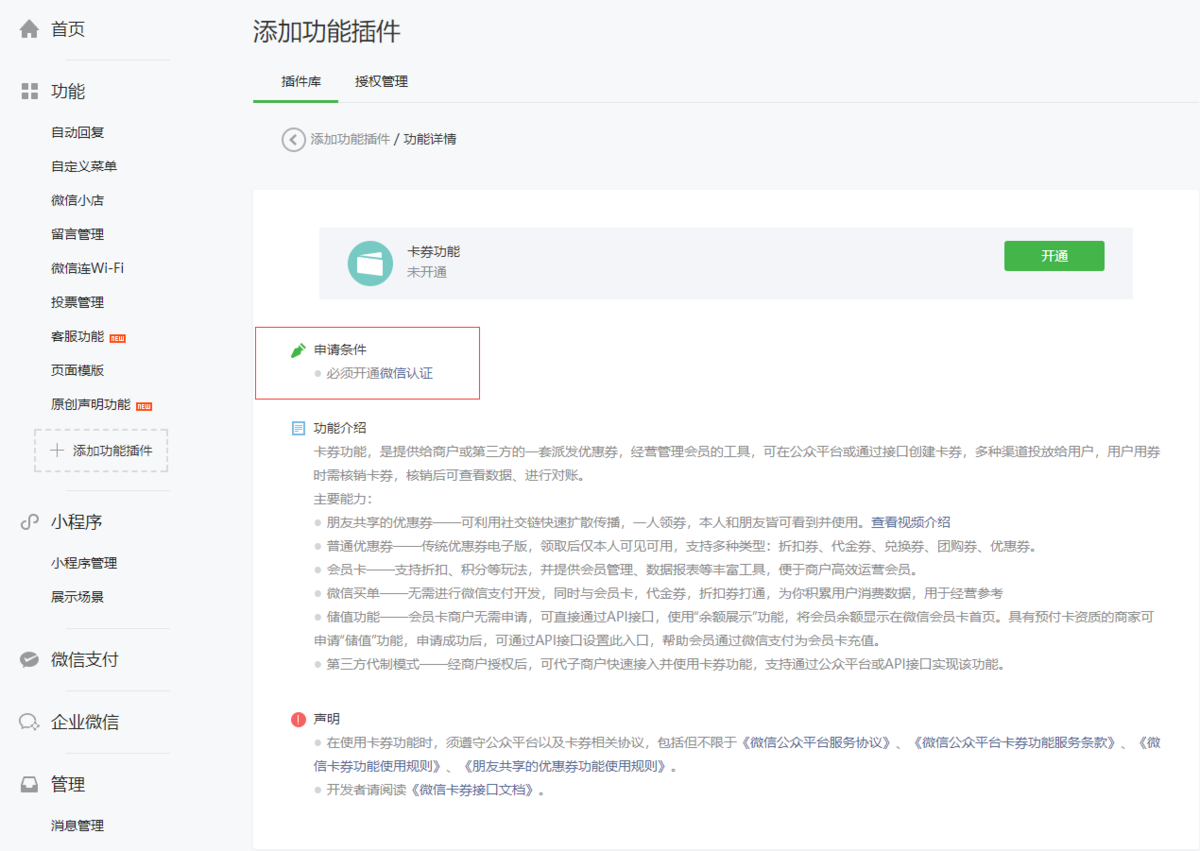The width and height of the screenshot is (1200, 851).
Task: Click the 添加功能插件 page heading
Action: [x=327, y=31]
